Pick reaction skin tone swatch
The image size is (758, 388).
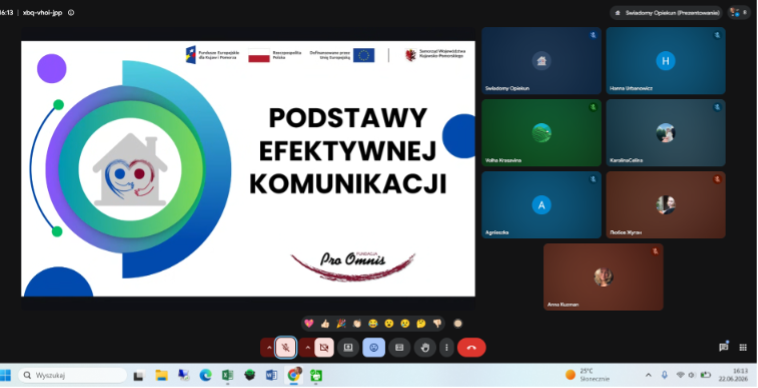pyautogui.click(x=458, y=323)
